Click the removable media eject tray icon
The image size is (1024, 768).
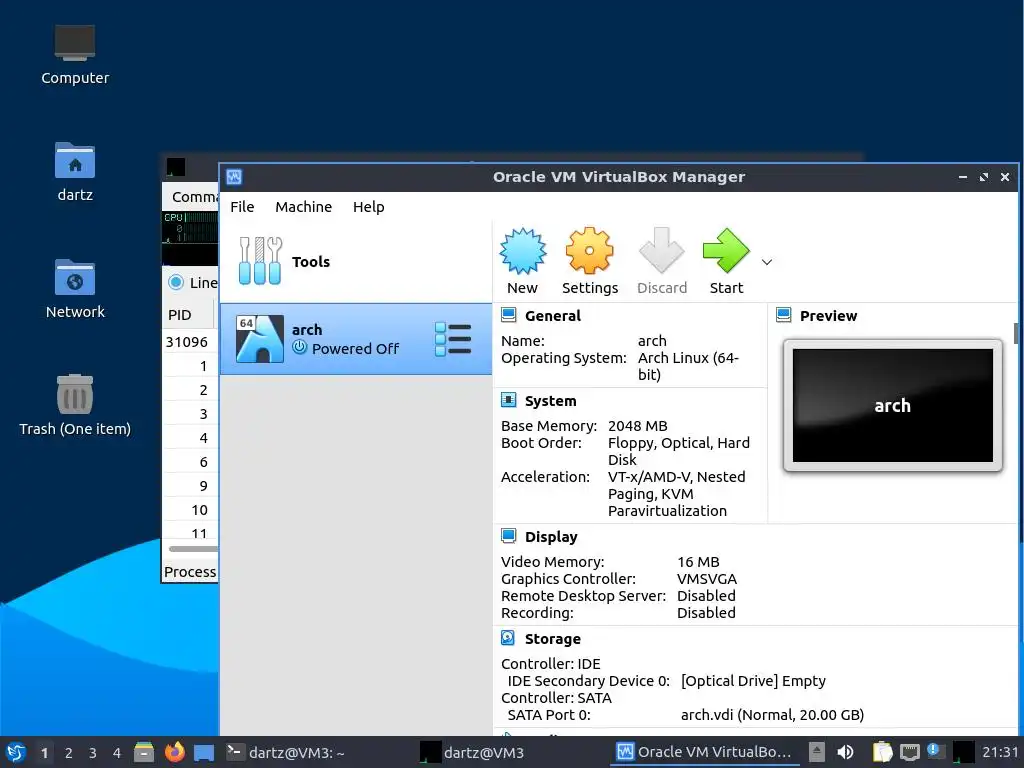pyautogui.click(x=816, y=752)
